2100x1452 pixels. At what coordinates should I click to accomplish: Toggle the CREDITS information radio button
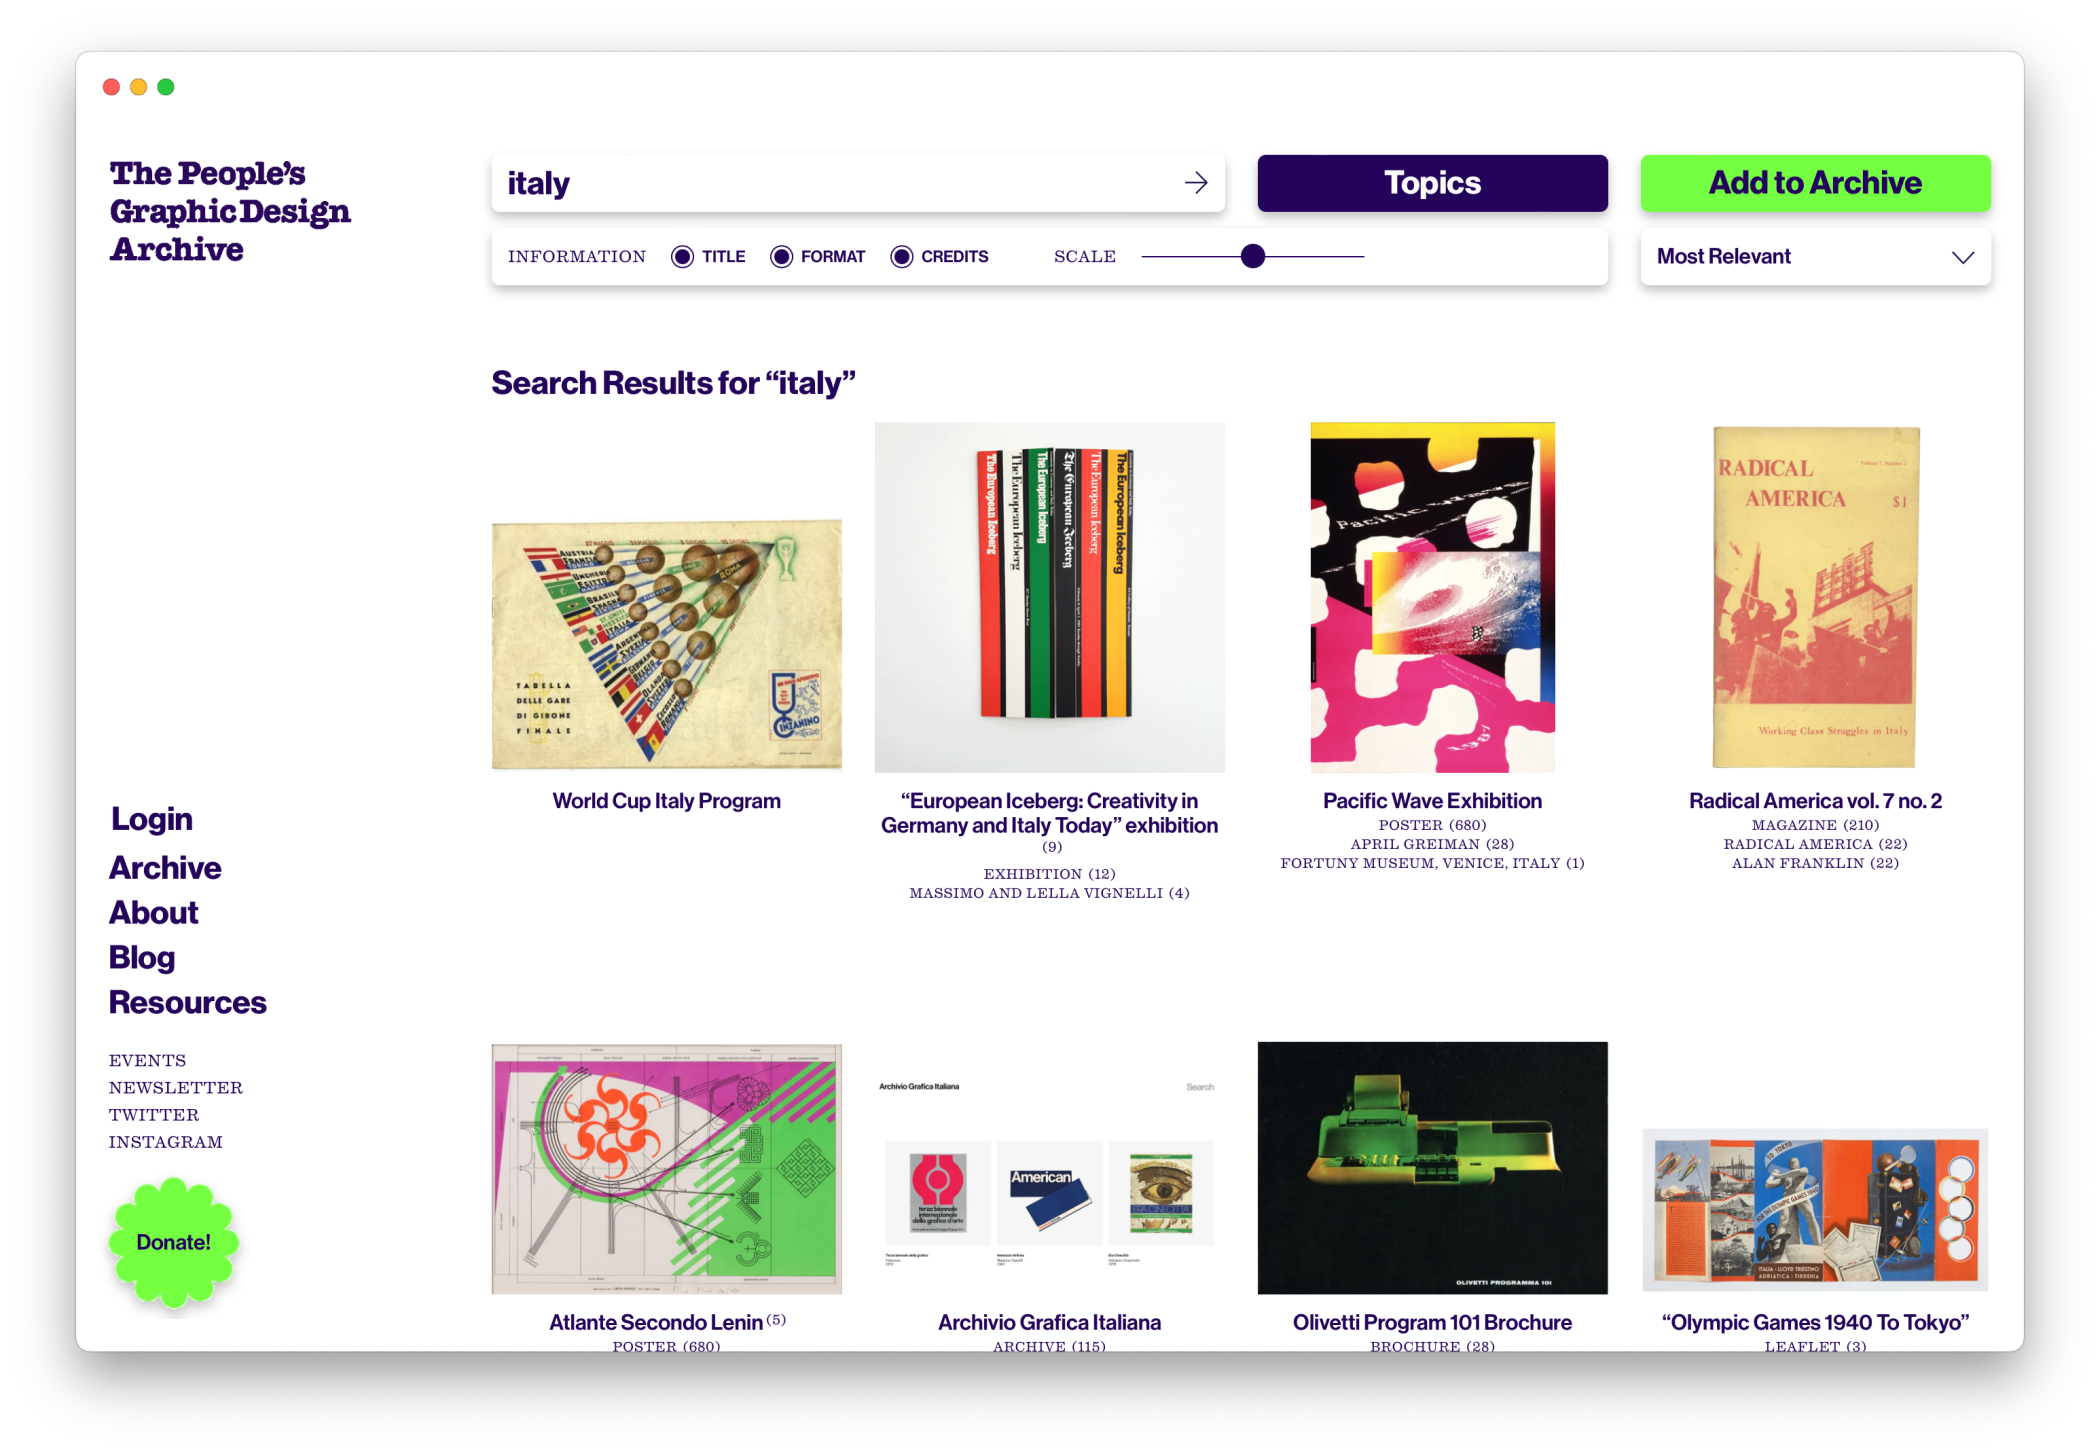pyautogui.click(x=901, y=257)
